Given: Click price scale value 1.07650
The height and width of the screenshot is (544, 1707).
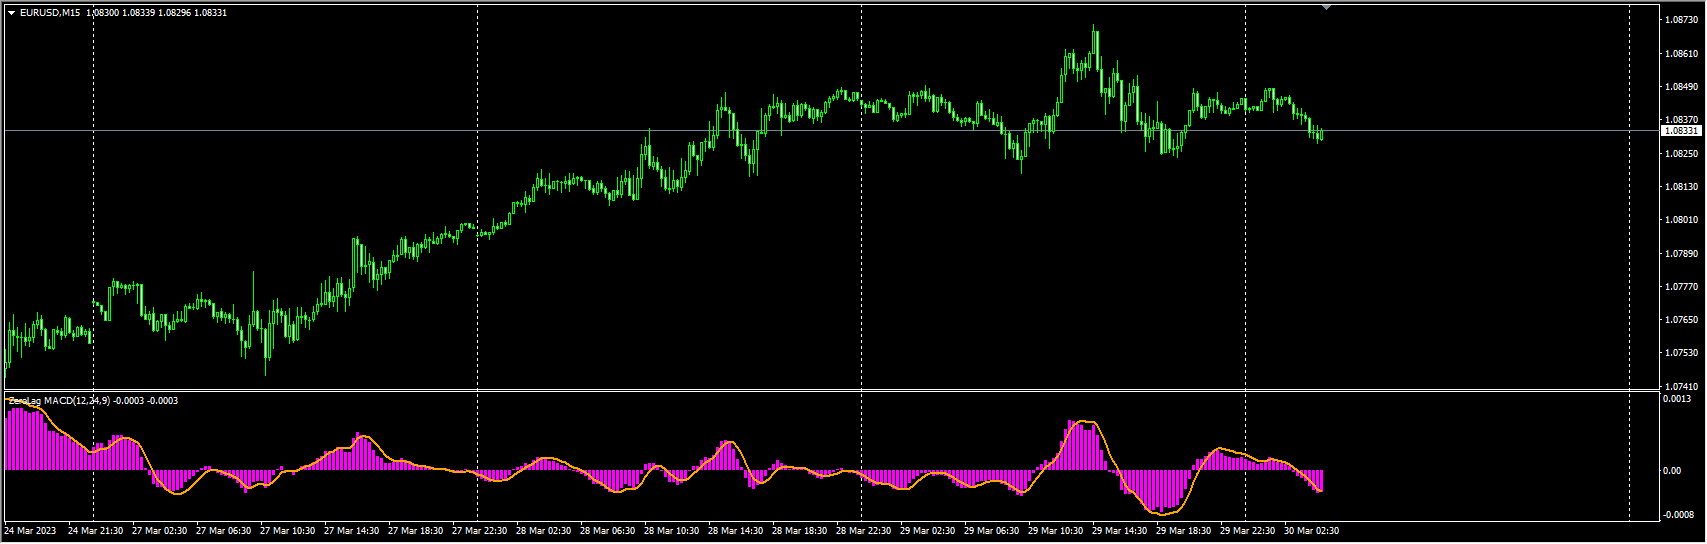Looking at the screenshot, I should point(1681,320).
